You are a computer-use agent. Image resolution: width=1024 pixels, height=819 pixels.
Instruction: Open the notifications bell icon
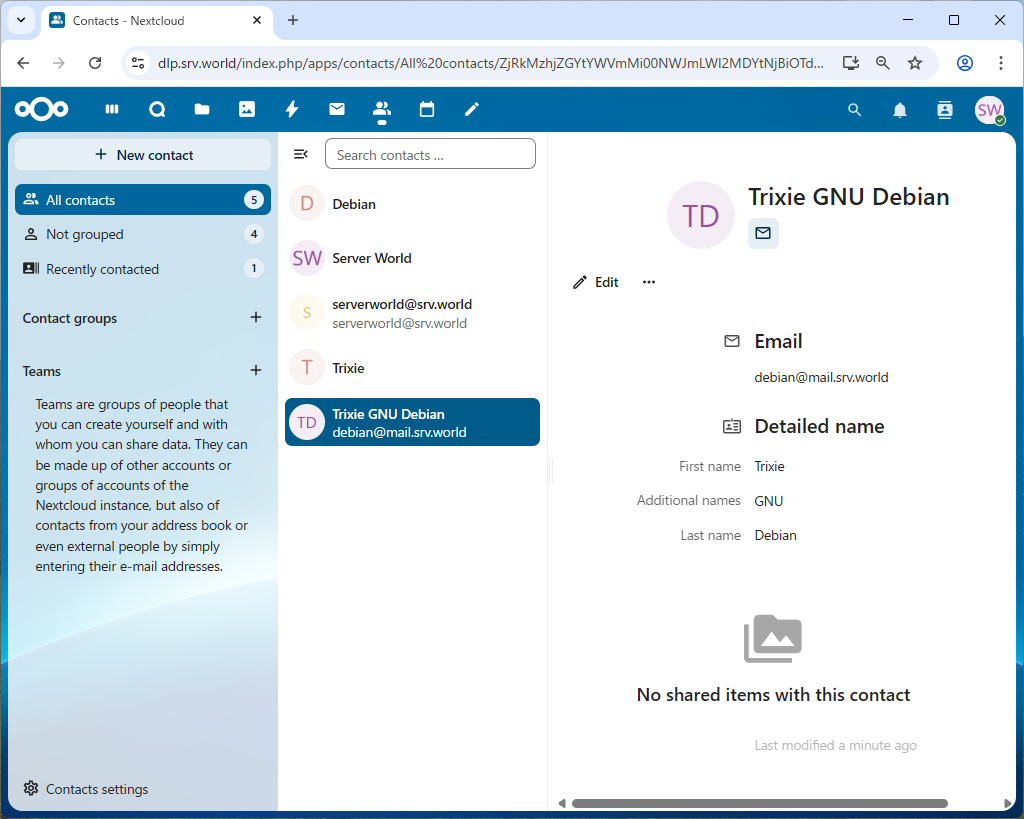coord(900,110)
